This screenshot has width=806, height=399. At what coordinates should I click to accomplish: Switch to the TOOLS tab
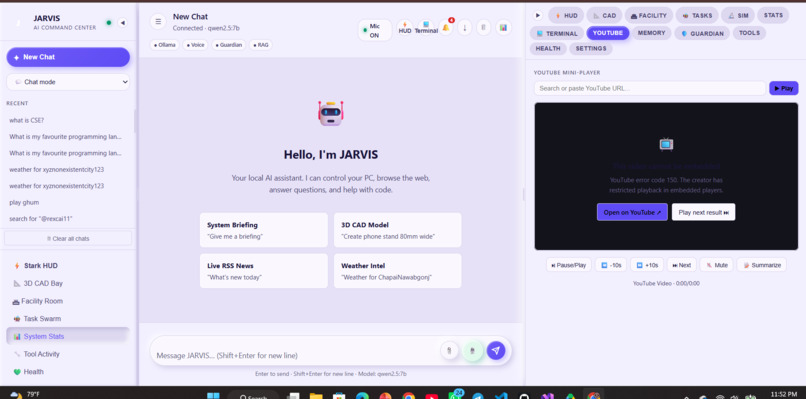coord(749,33)
